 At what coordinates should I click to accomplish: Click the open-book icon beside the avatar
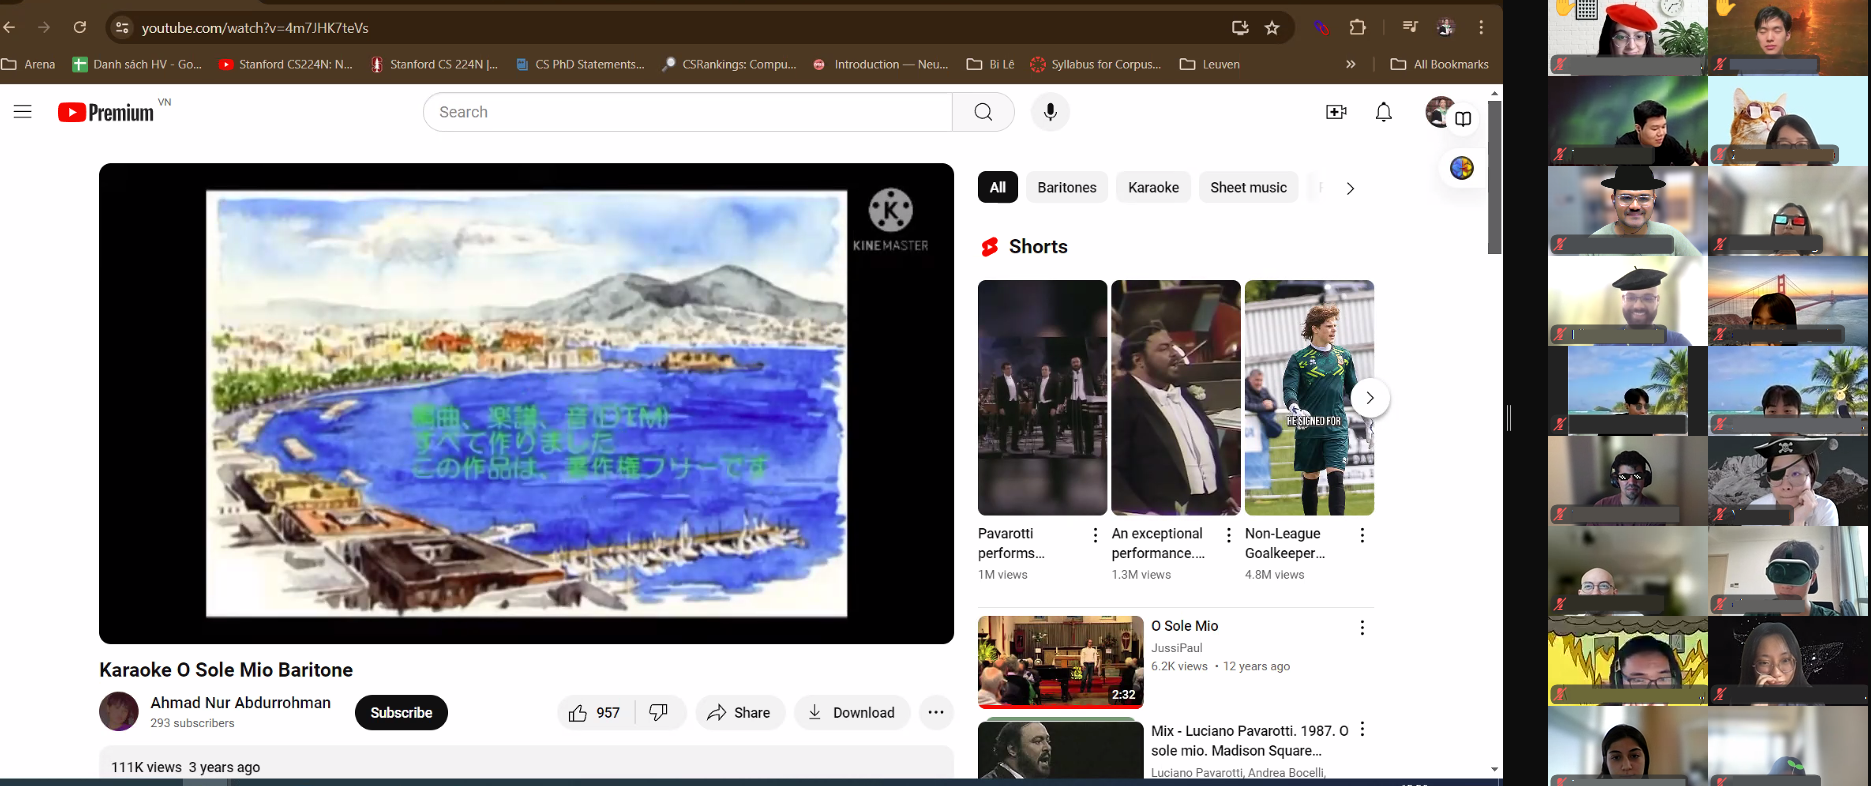(1463, 119)
